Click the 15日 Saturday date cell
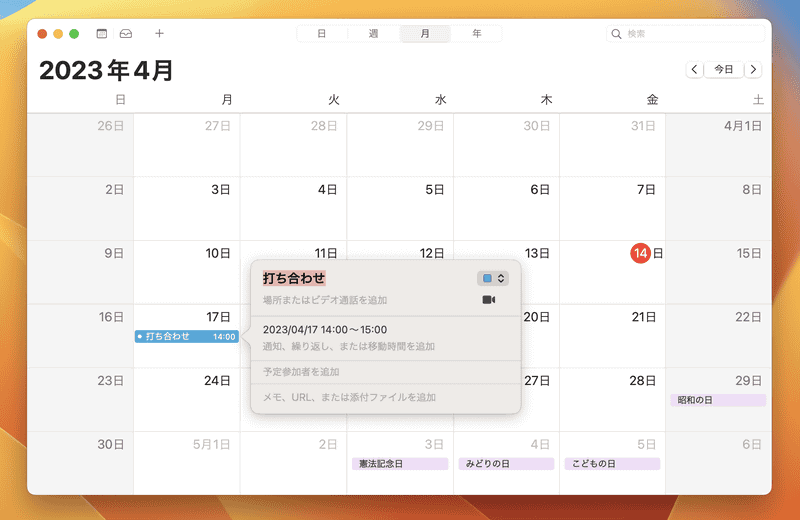Viewport: 800px width, 520px height. tap(718, 273)
